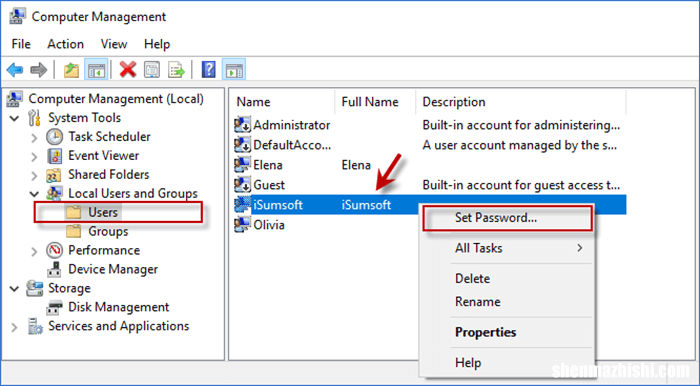Click the Performance gauge icon
Viewport: 700px width, 386px height.
point(54,250)
